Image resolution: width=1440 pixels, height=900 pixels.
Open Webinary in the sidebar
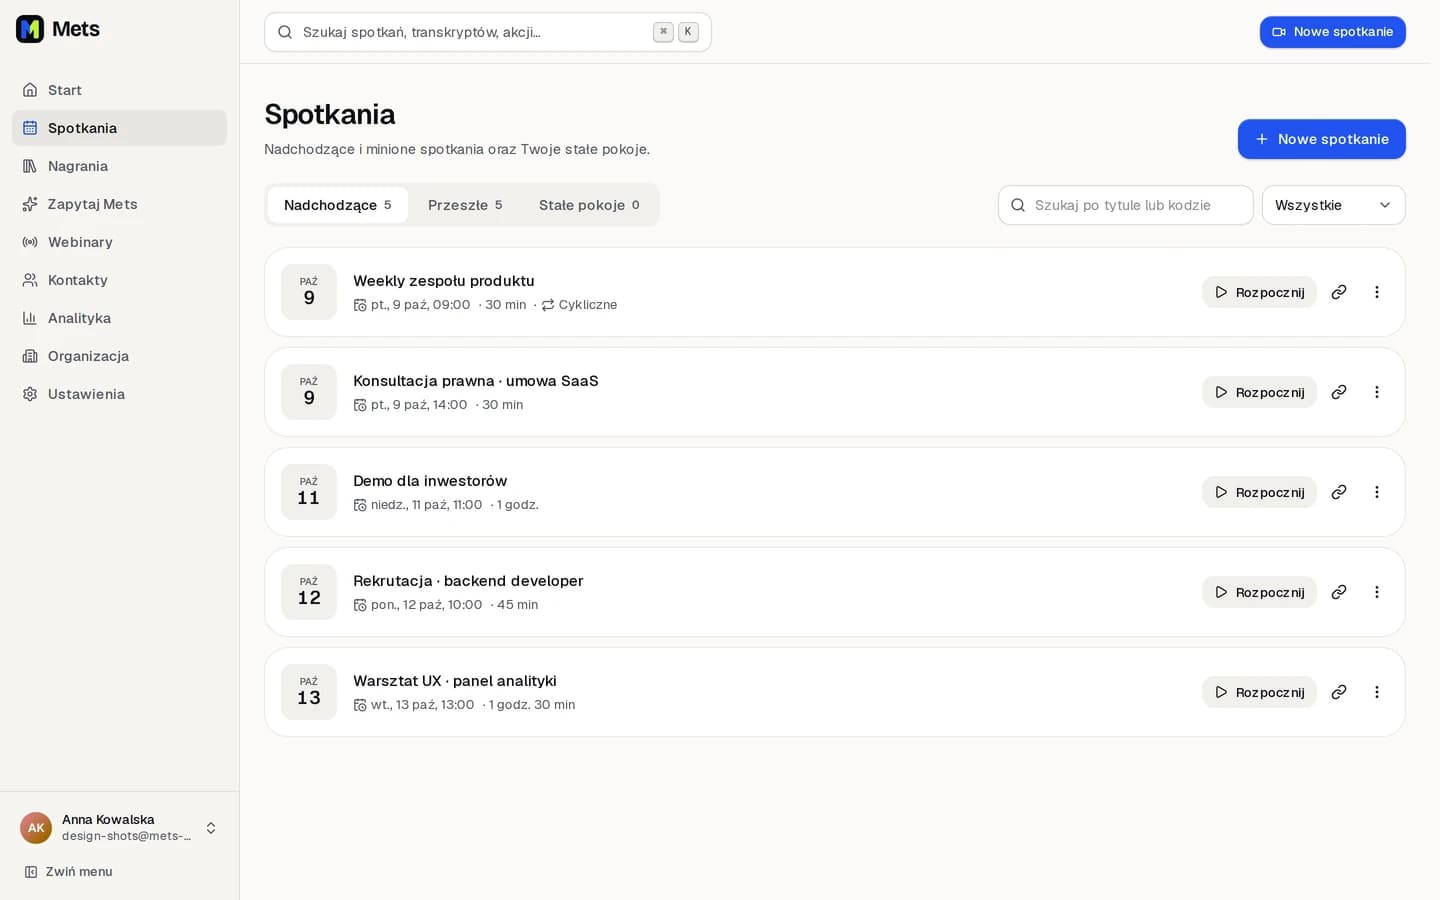click(119, 242)
